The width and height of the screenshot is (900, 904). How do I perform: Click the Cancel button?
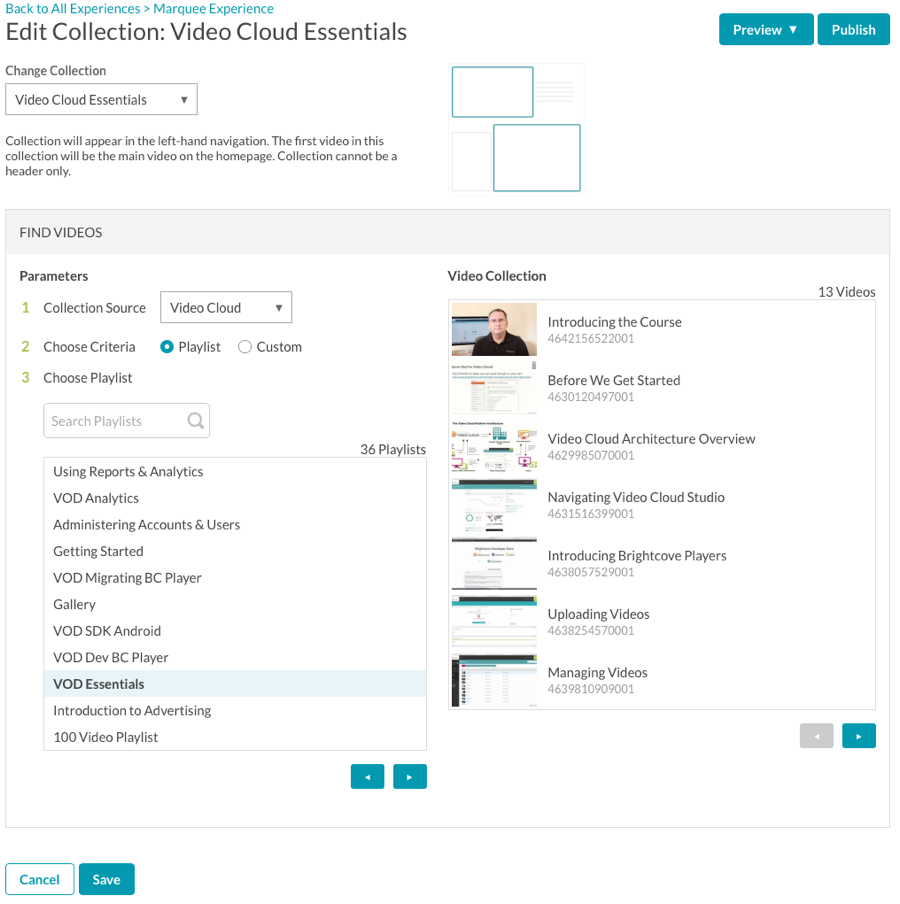40,879
